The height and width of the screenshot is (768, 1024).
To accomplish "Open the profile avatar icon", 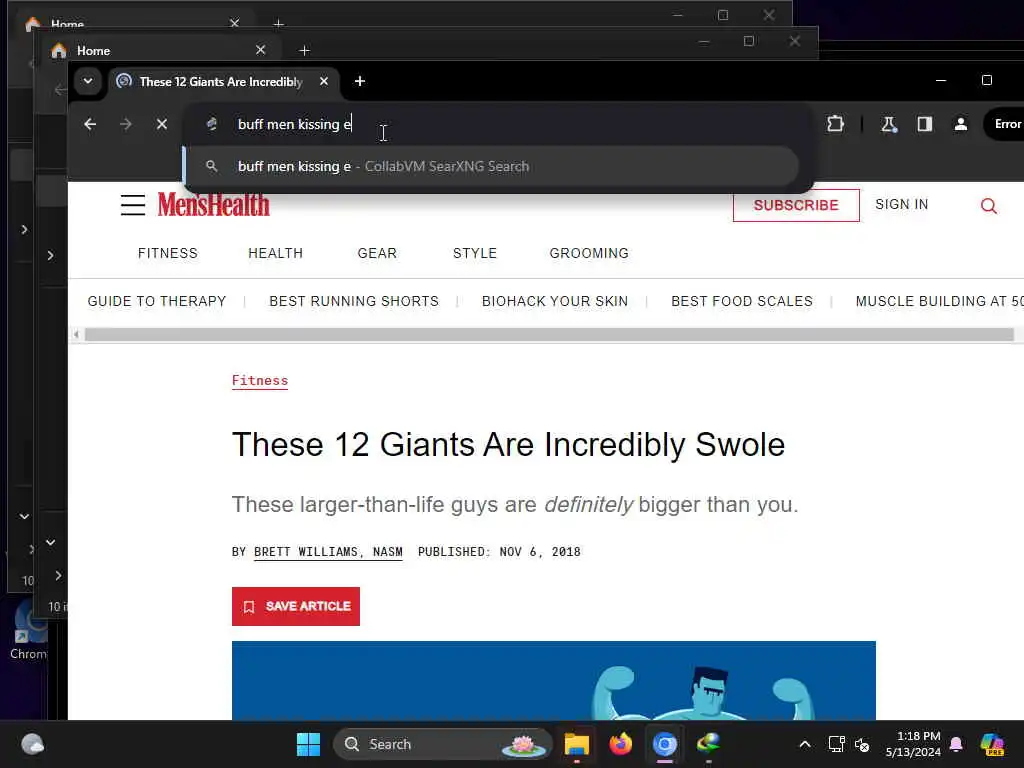I will [x=961, y=124].
